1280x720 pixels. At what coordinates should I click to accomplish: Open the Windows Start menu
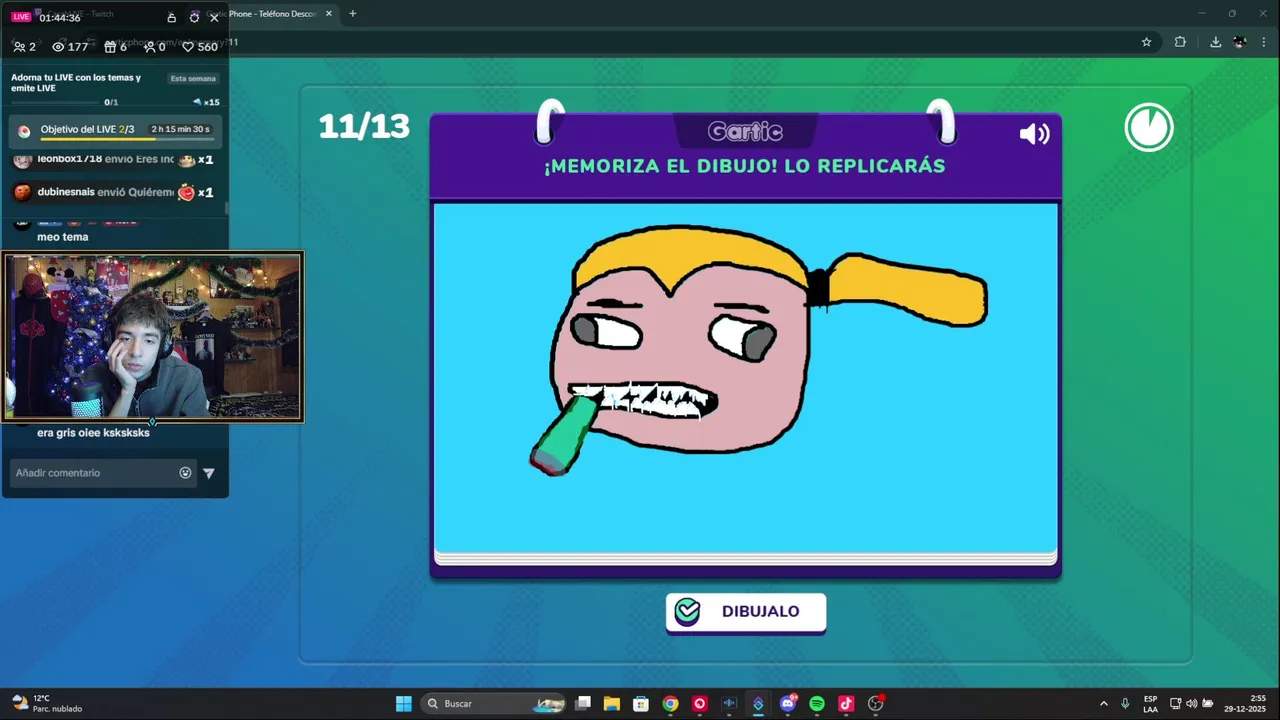(403, 704)
